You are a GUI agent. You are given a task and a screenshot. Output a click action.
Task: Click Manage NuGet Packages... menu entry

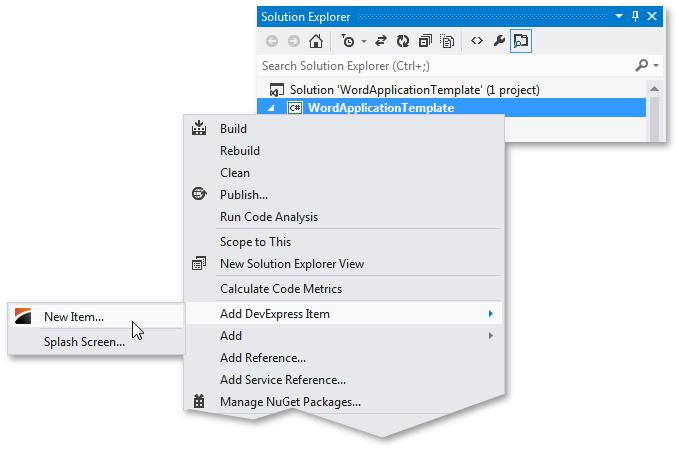click(x=290, y=402)
